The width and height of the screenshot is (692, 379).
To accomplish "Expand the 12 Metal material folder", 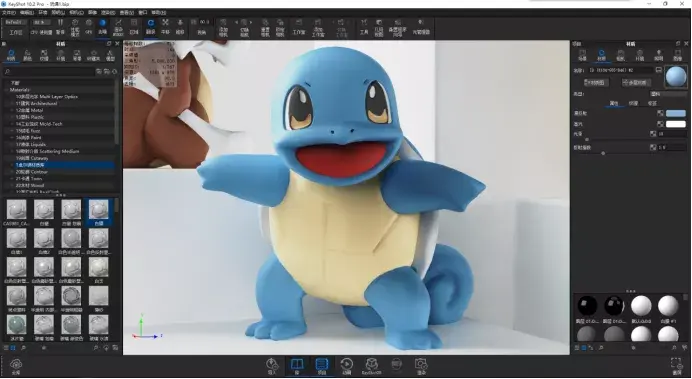I will pos(12,110).
